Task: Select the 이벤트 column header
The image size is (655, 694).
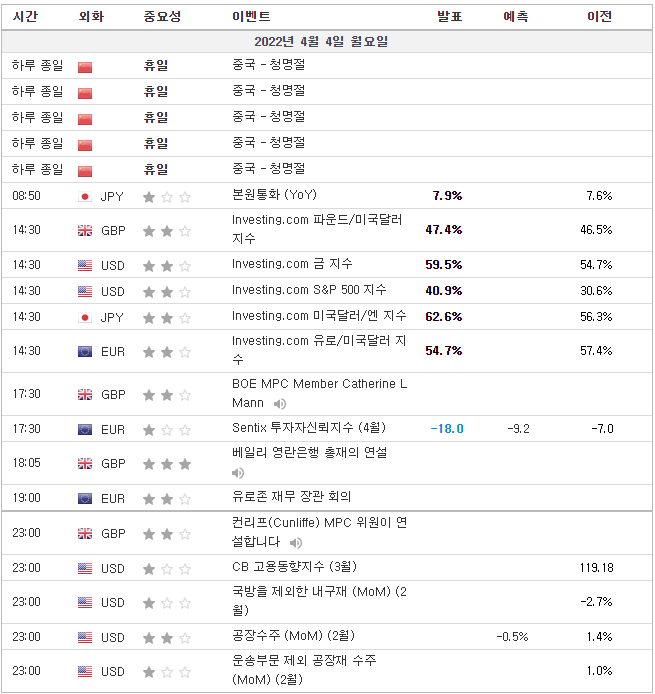Action: pos(251,17)
